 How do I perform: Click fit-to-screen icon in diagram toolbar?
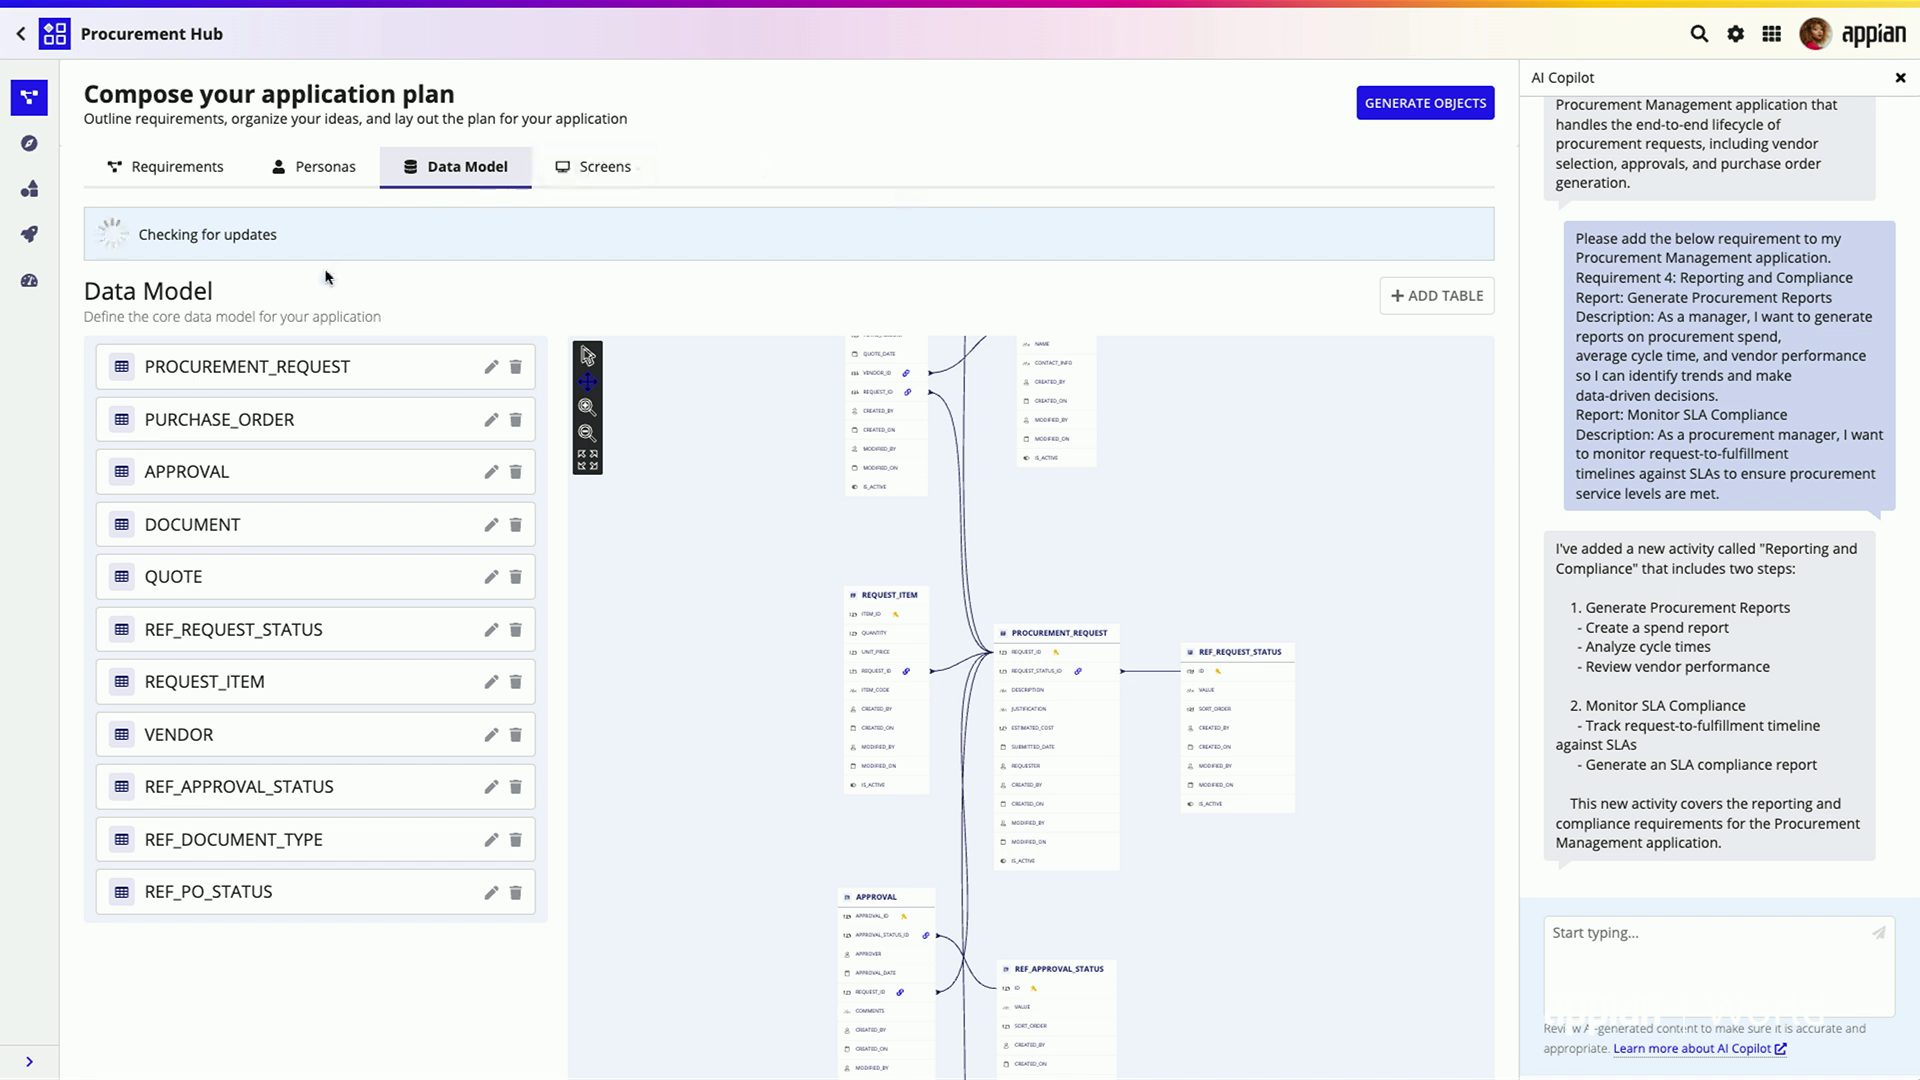[x=587, y=460]
